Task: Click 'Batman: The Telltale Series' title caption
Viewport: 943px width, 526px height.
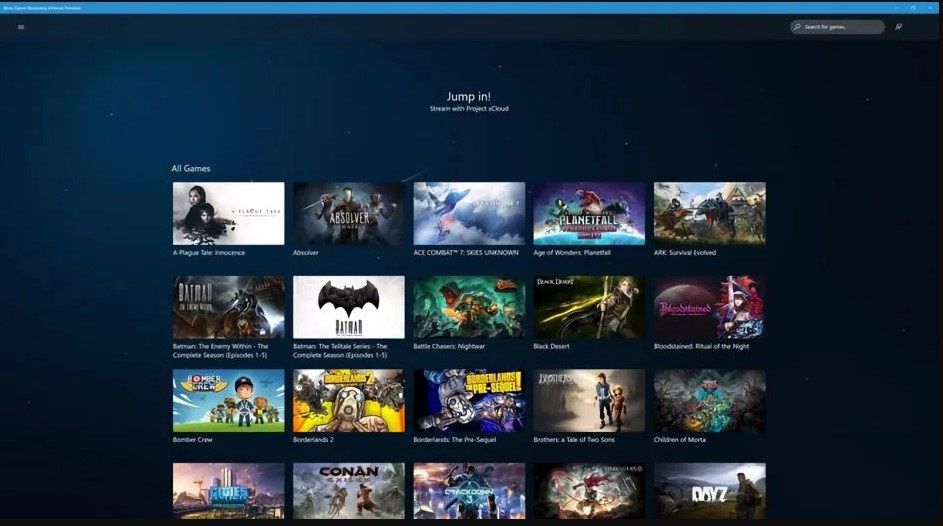Action: [340, 350]
